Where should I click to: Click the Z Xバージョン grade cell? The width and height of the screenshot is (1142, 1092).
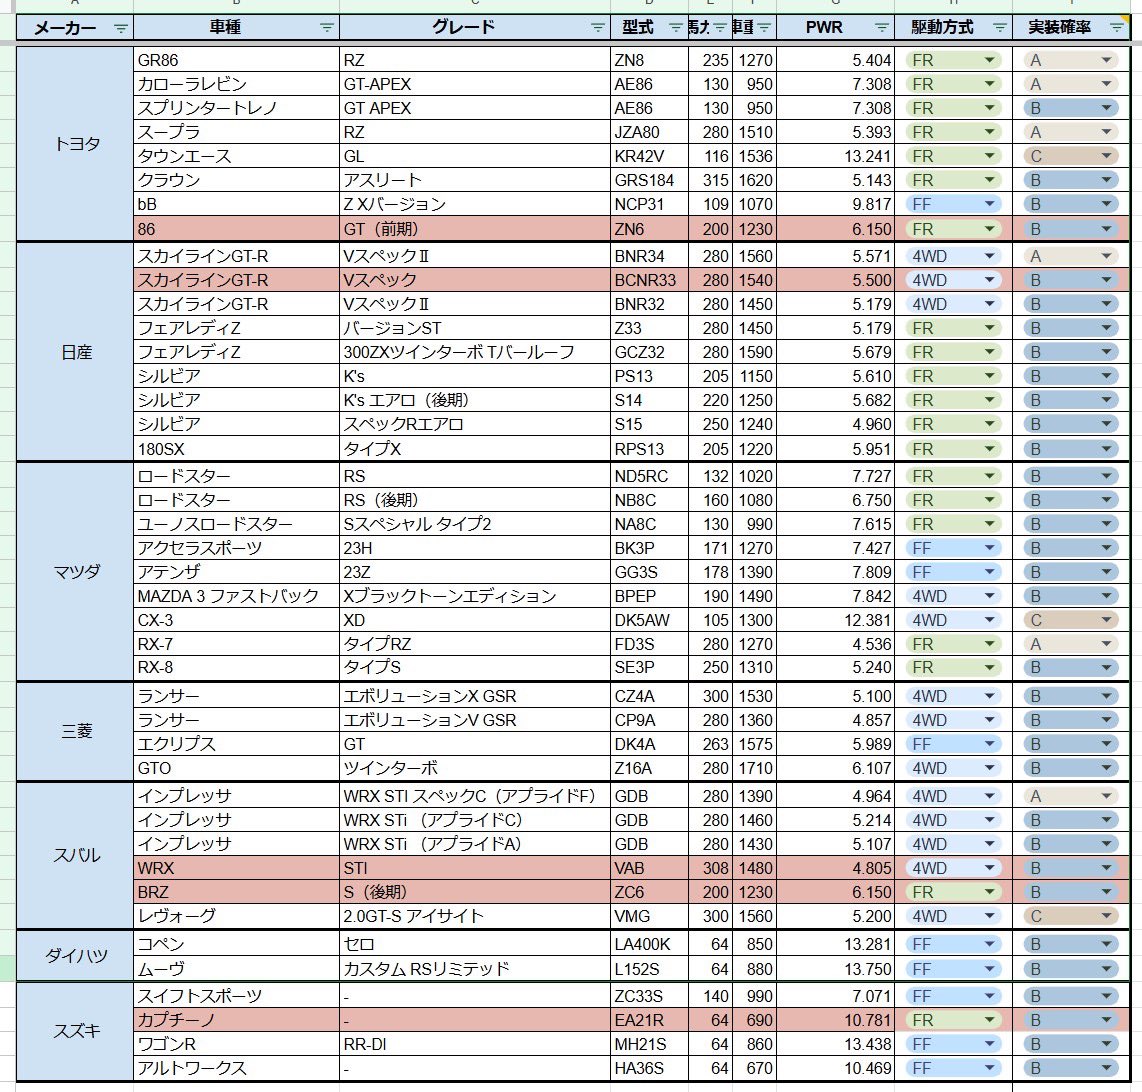475,204
